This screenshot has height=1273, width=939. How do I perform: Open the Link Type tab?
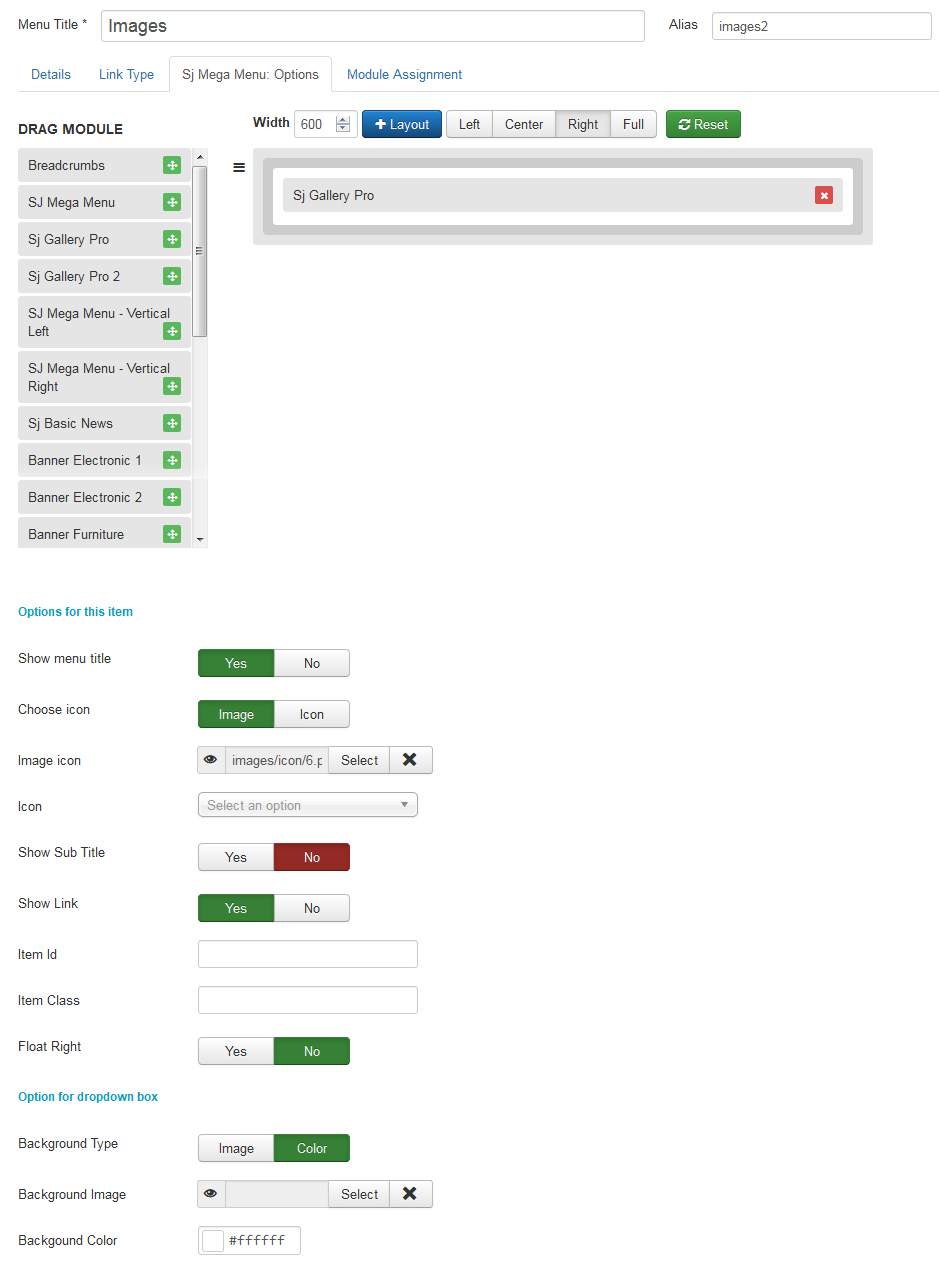click(126, 75)
